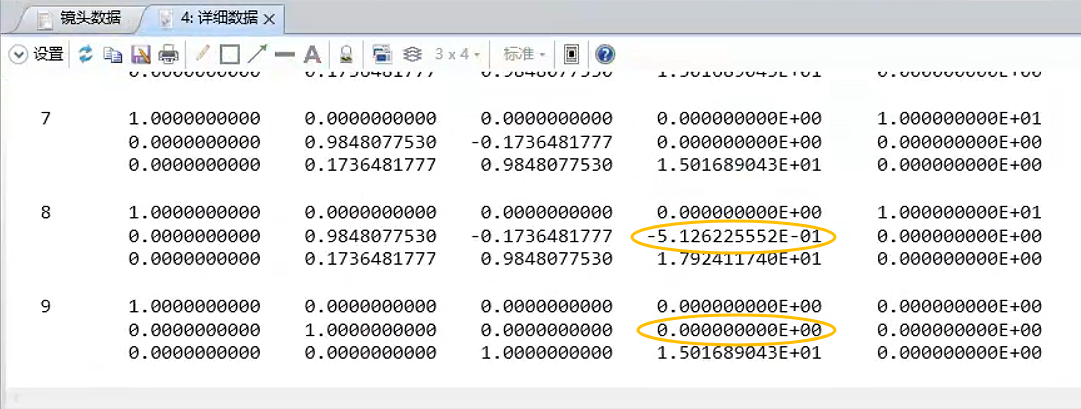Select the green arrow drawing tool
Viewport: 1081px width, 409px height.
tap(257, 54)
